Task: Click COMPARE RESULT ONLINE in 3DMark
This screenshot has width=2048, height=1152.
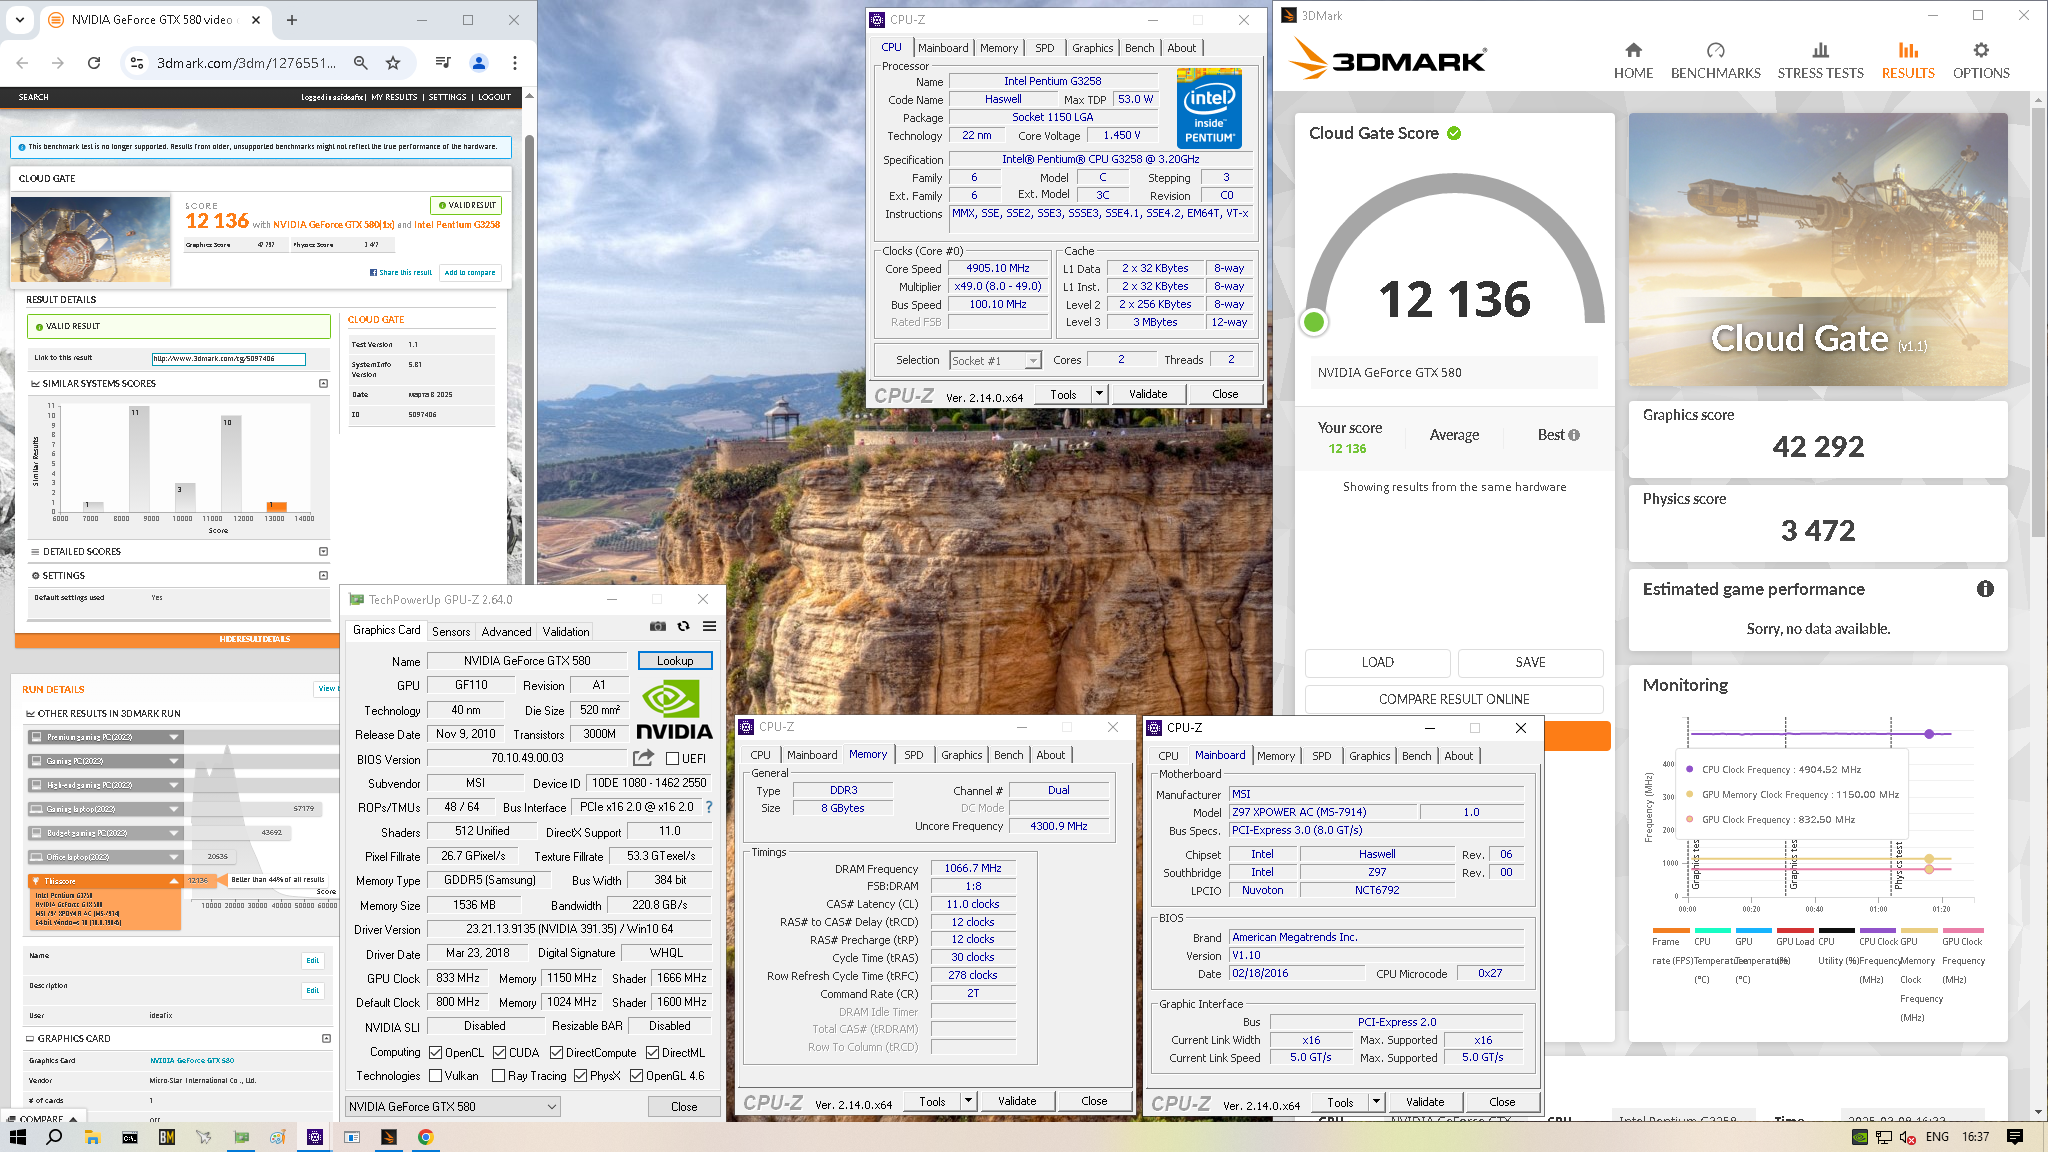Action: tap(1454, 699)
